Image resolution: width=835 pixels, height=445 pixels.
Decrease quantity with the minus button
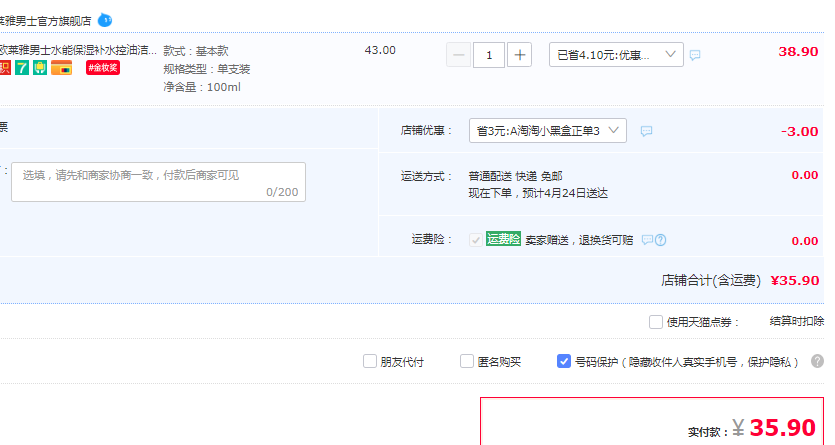(459, 55)
